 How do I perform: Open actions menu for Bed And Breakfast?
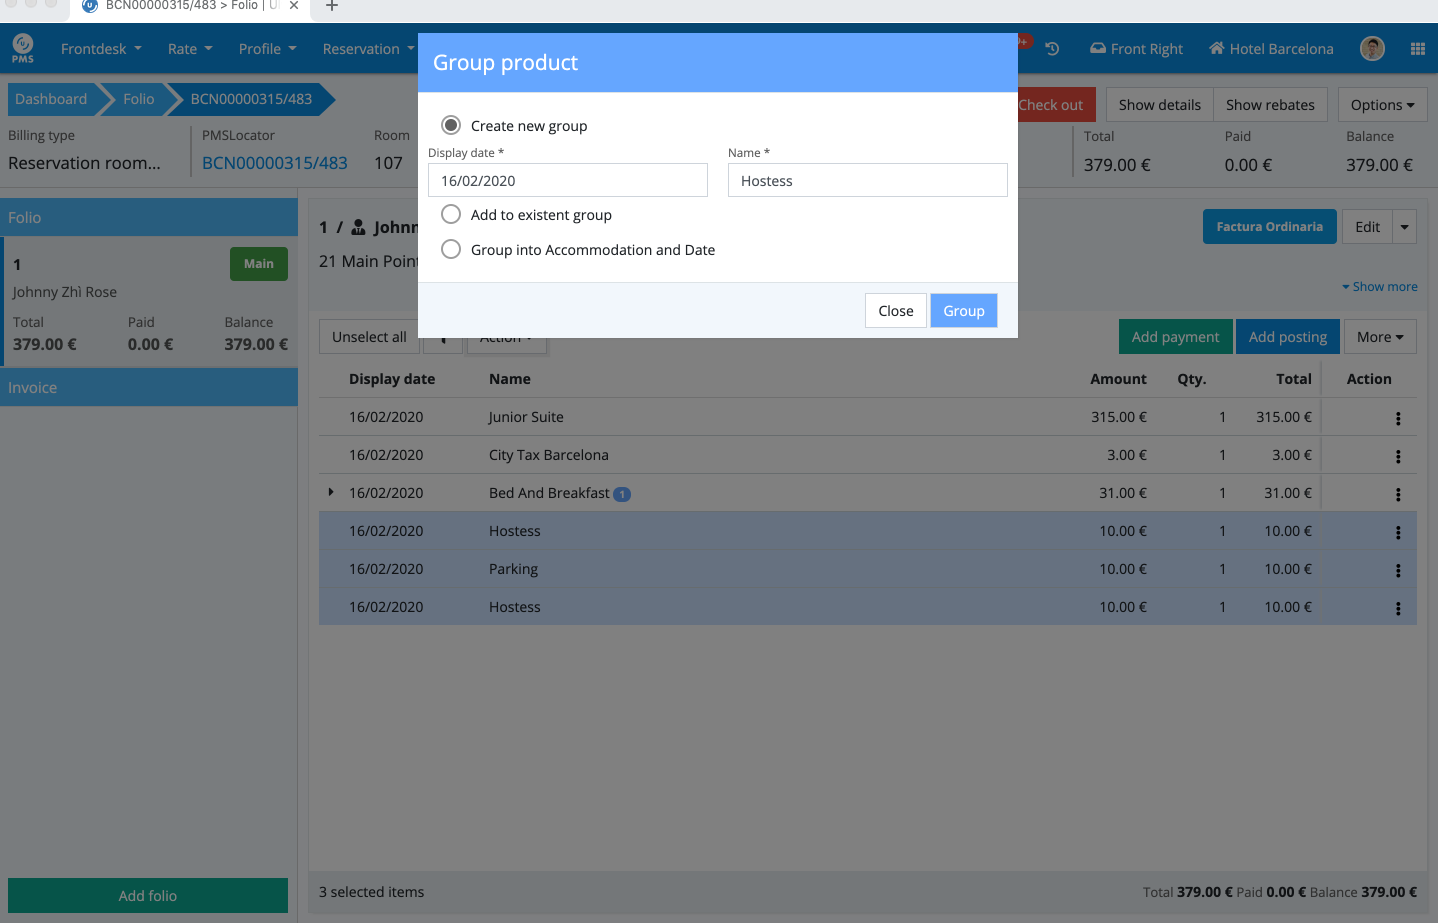(1397, 495)
